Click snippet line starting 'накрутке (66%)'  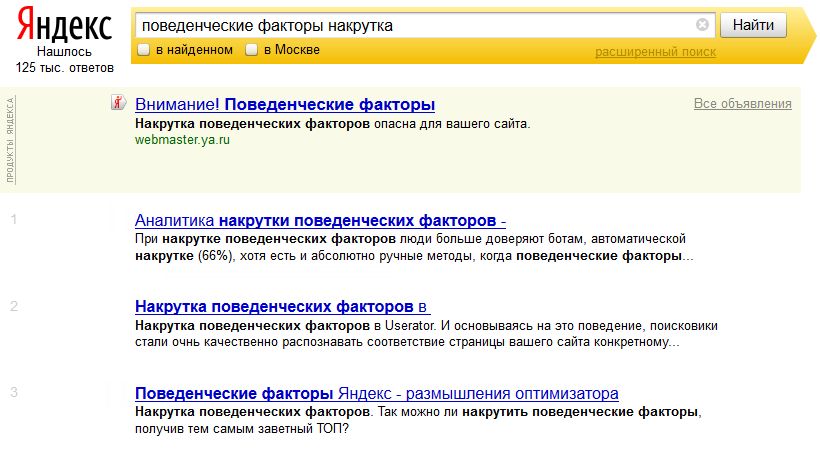[414, 256]
